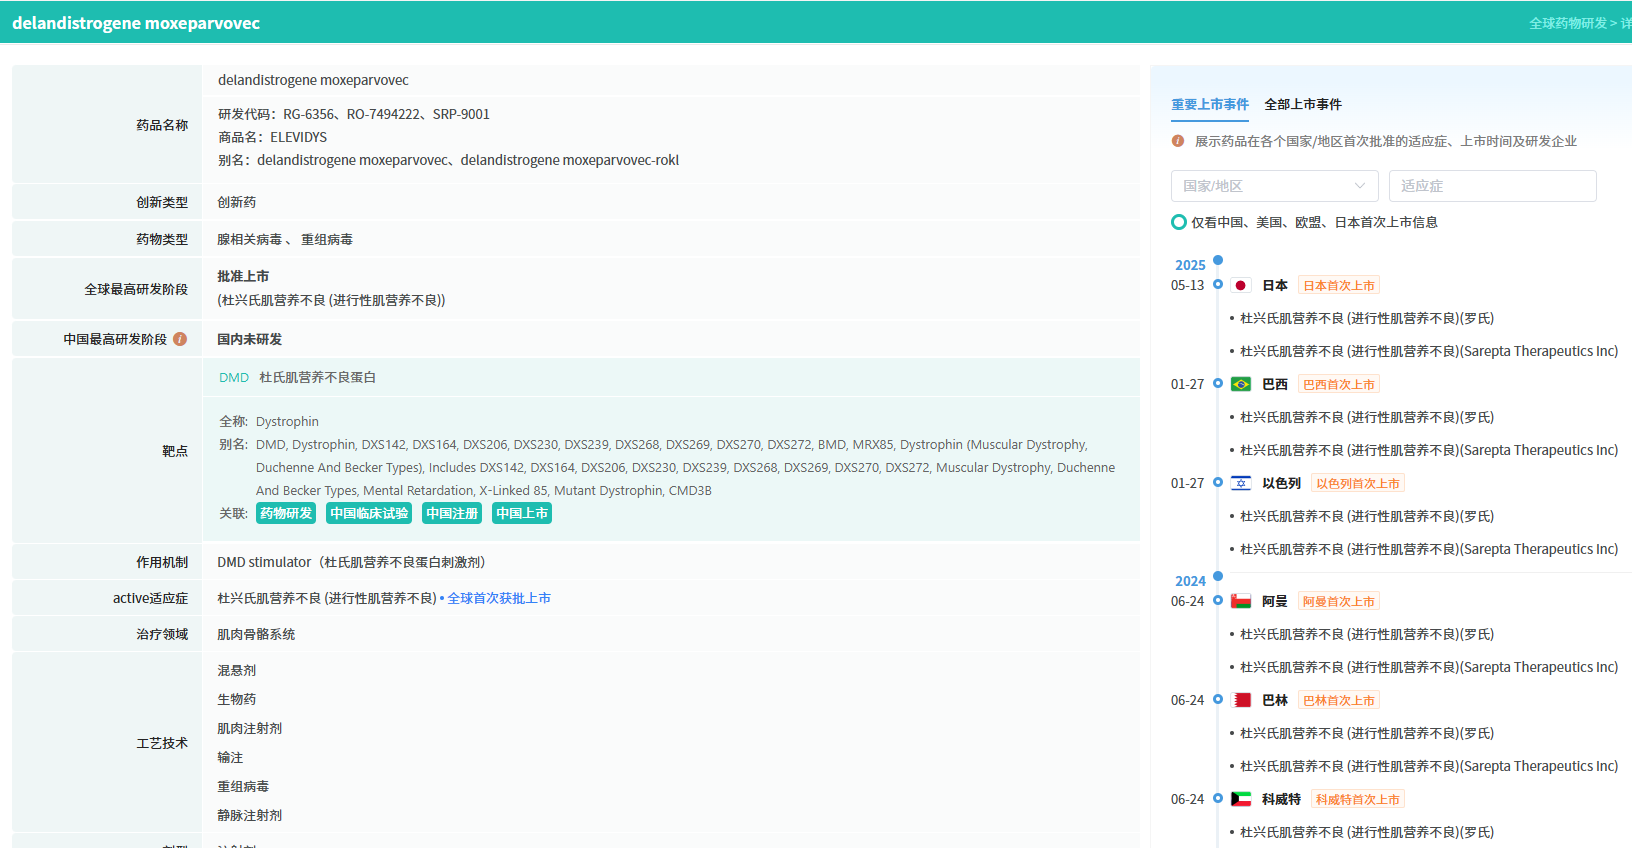Click the DMD target link
Viewport: 1632px width, 848px height.
point(234,378)
